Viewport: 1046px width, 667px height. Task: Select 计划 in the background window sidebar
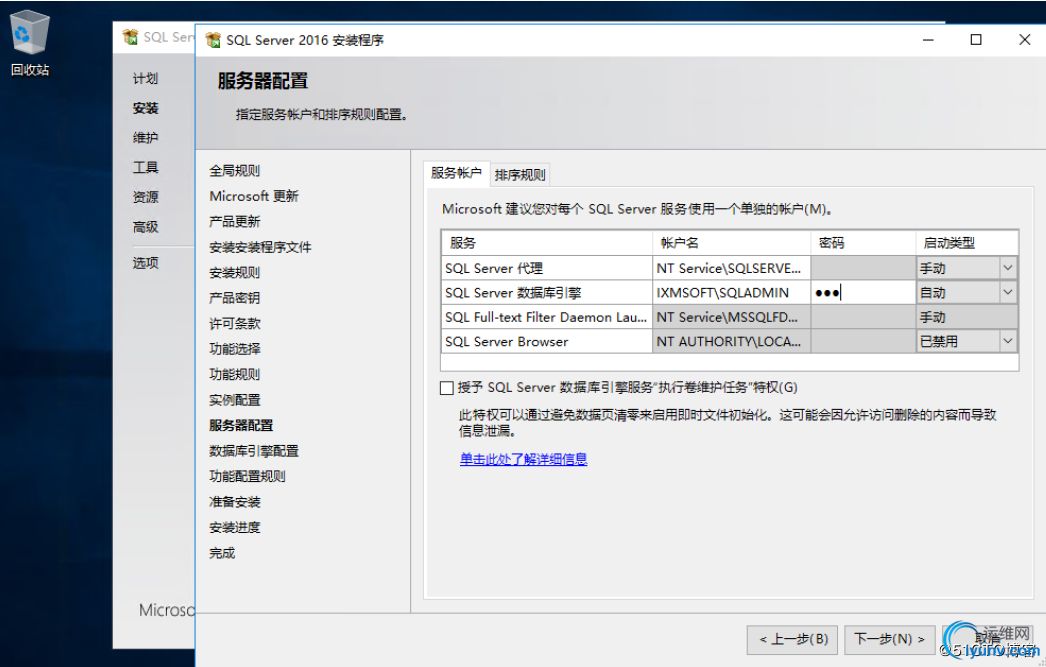145,79
